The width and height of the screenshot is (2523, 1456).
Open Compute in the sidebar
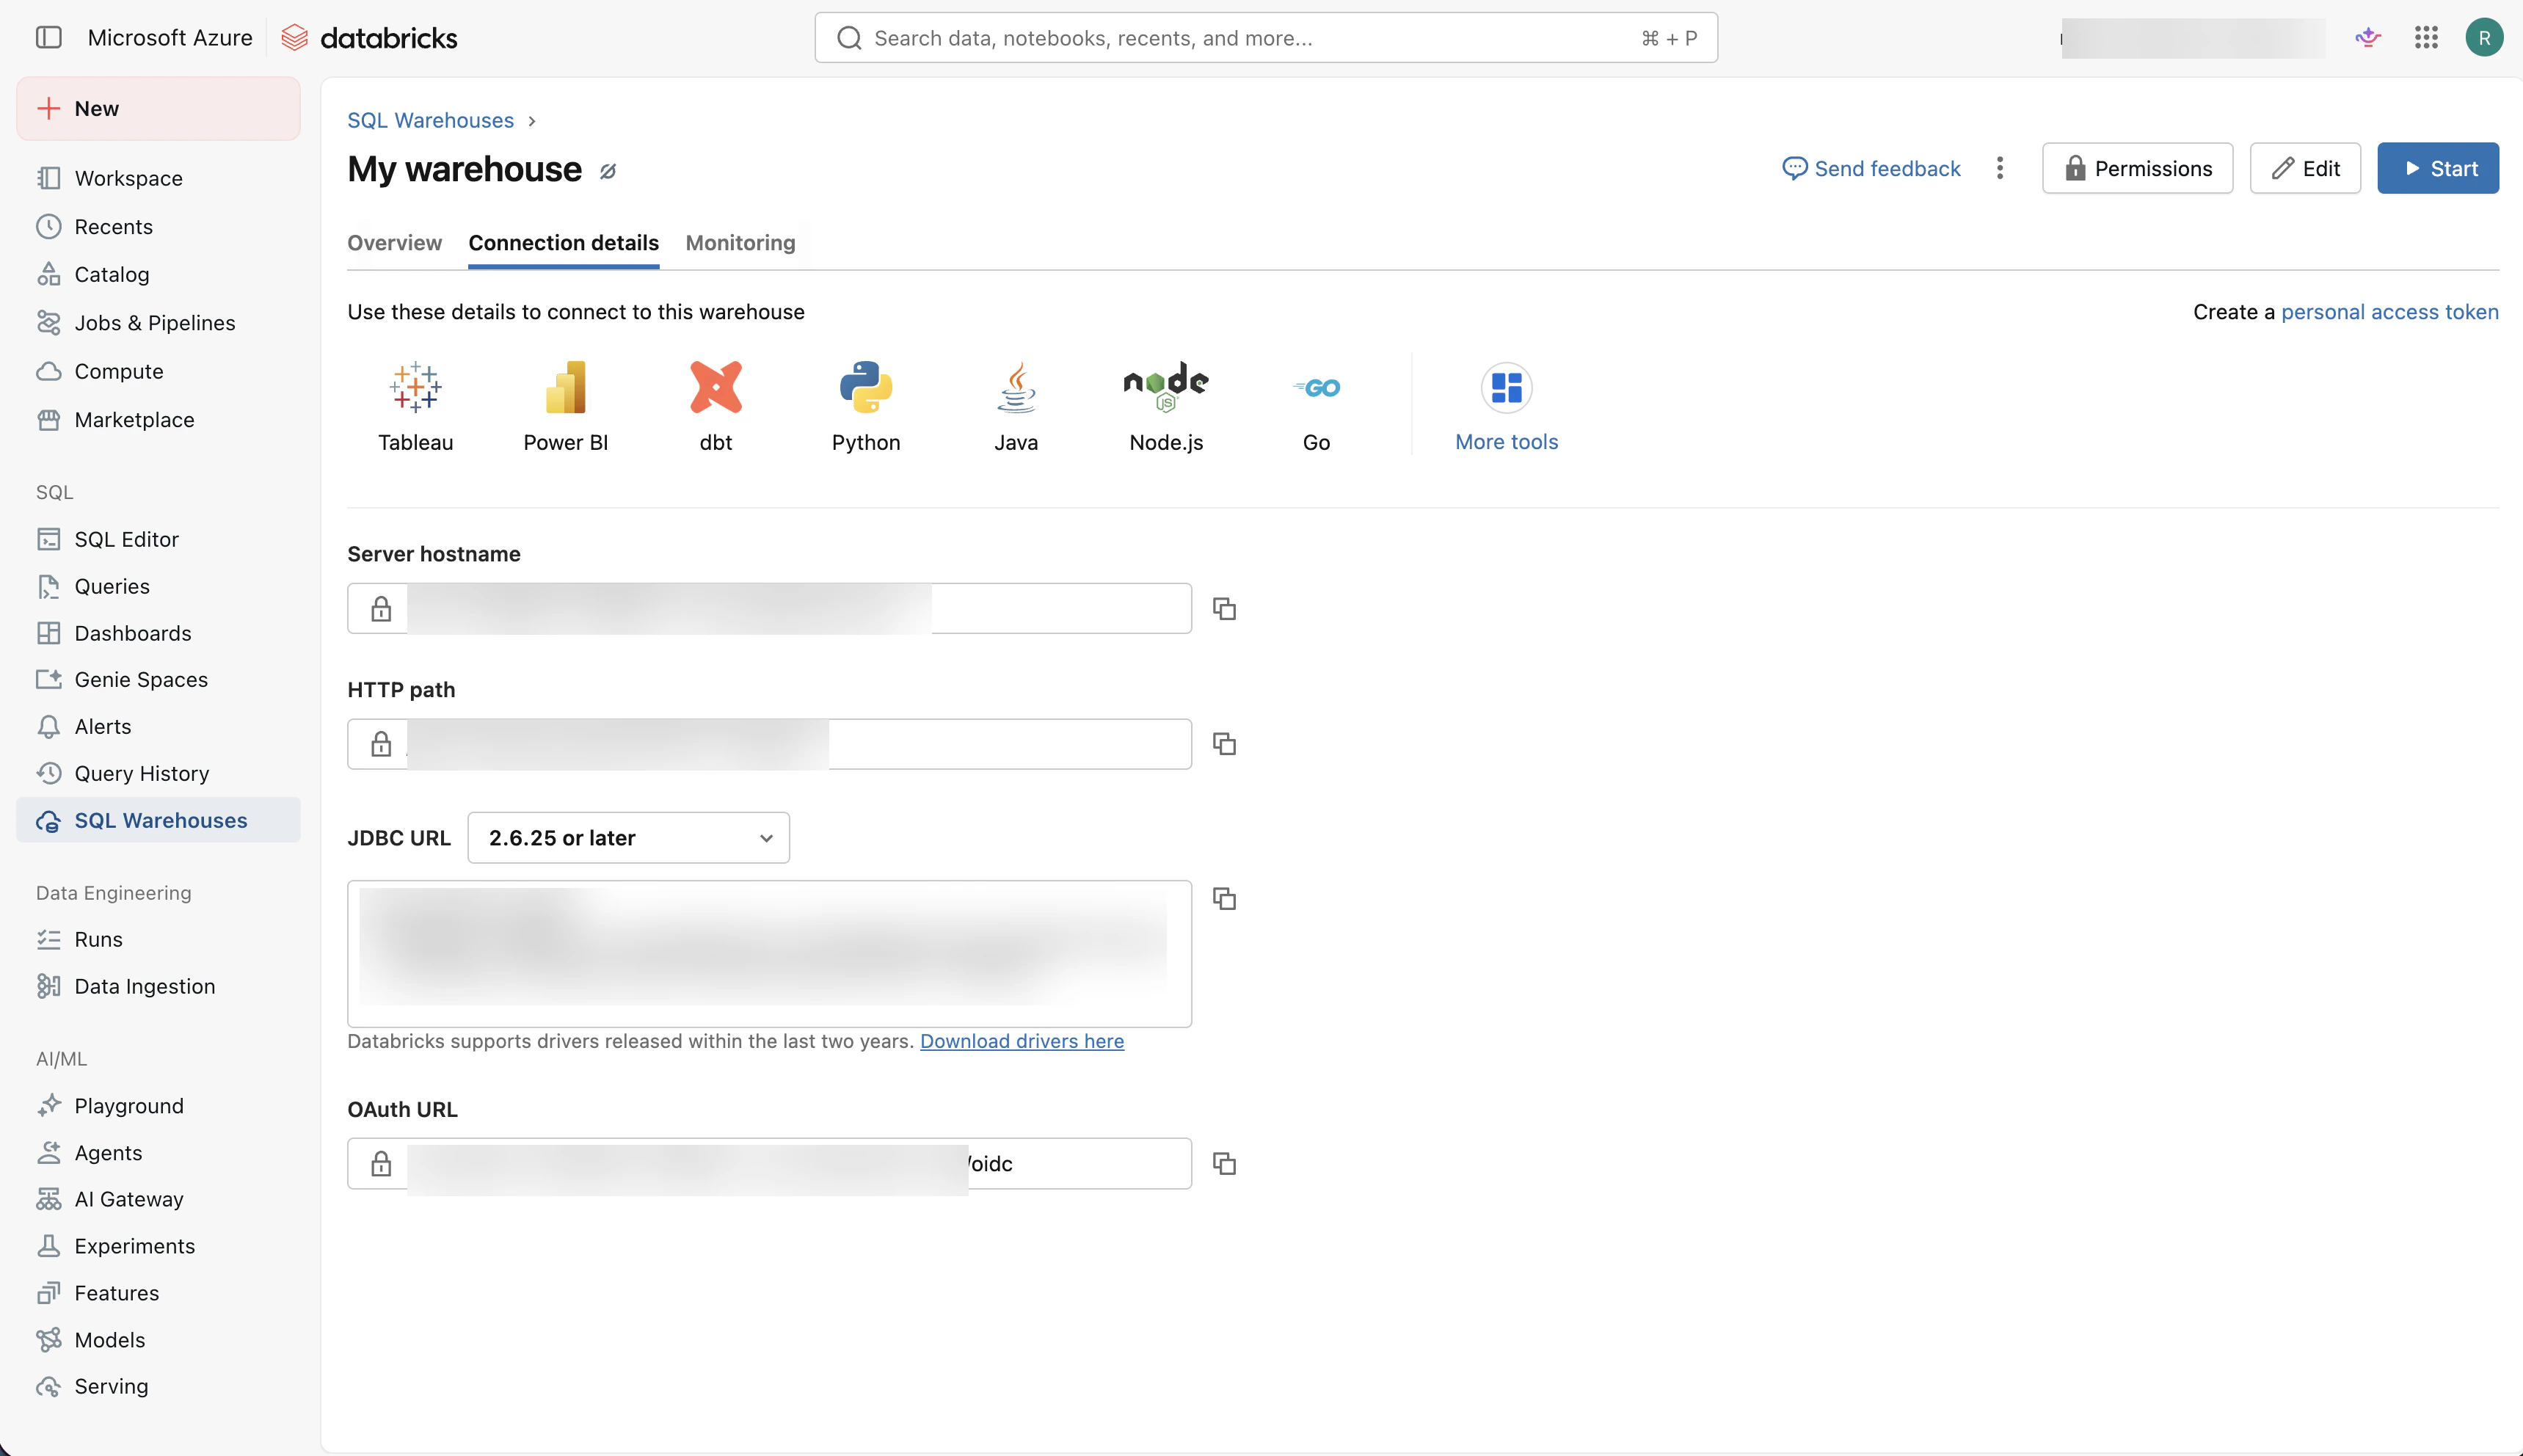(x=158, y=371)
